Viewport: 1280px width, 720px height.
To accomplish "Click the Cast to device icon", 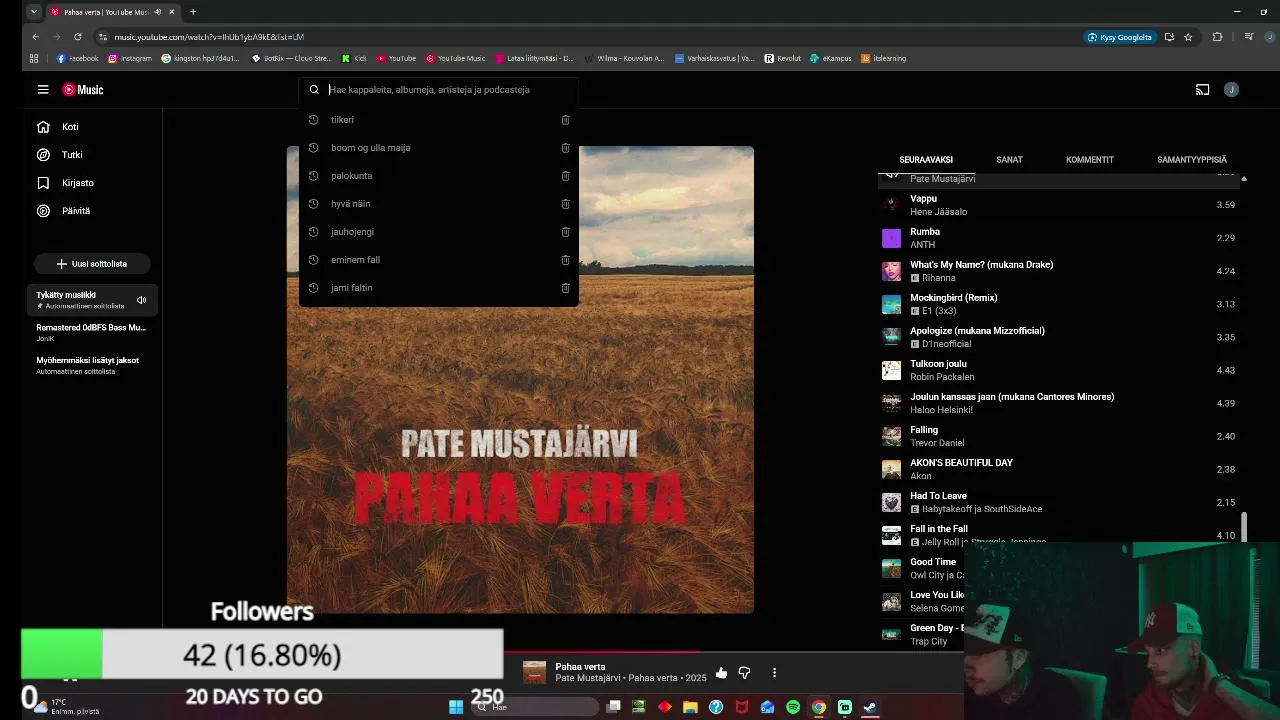I will tap(1203, 90).
